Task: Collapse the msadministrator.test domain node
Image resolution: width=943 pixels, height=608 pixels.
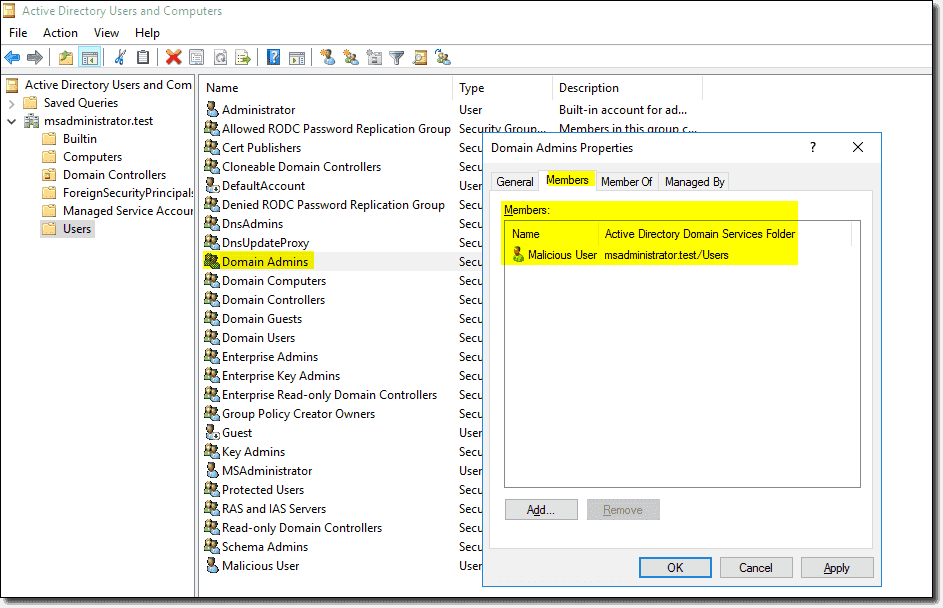Action: (11, 121)
